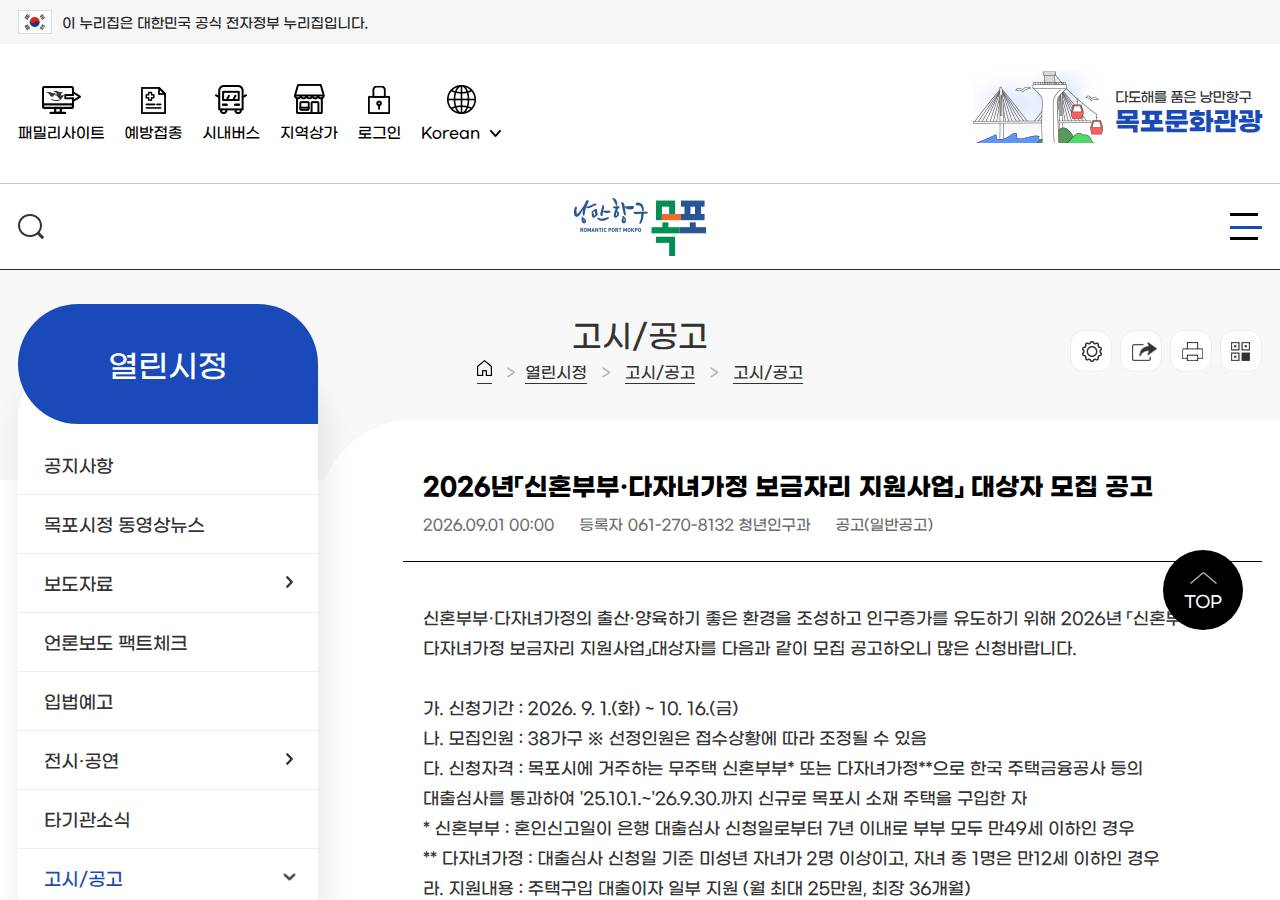Open the Korean language dropdown
Viewport: 1280px width, 900px height.
point(461,133)
